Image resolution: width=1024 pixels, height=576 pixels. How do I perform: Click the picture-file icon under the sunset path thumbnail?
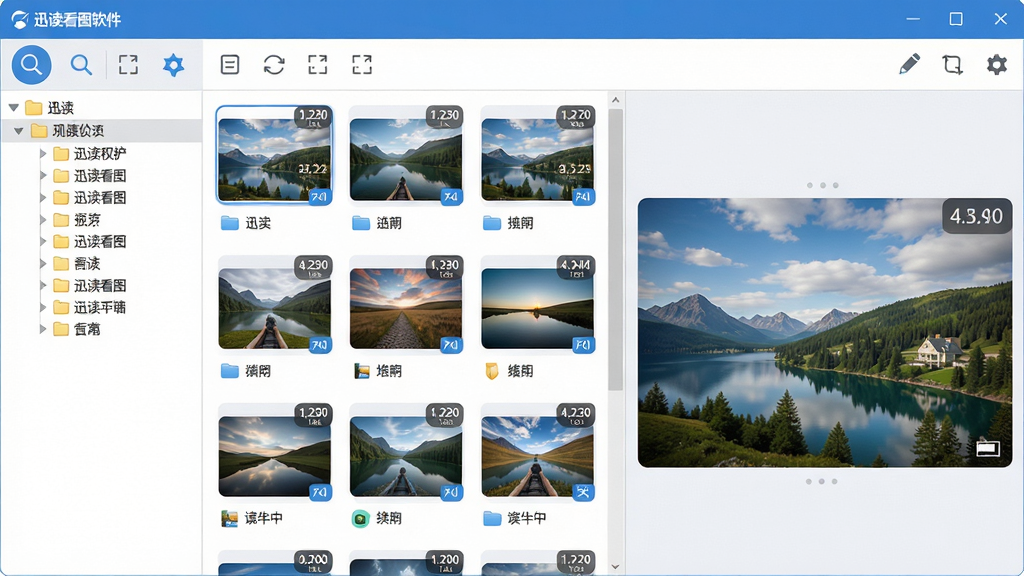(362, 372)
